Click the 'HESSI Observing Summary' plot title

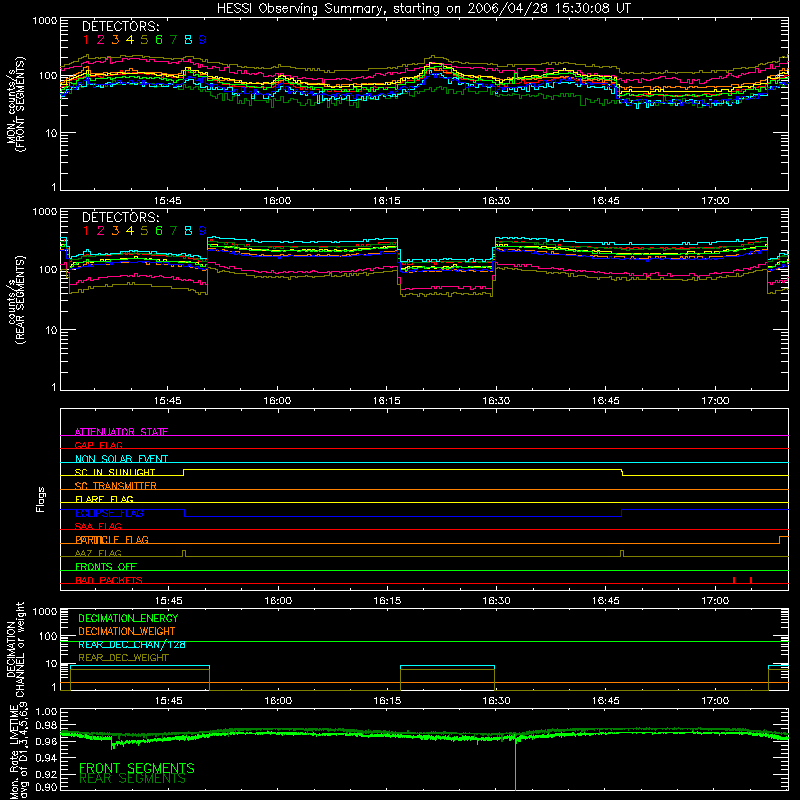pos(423,8)
